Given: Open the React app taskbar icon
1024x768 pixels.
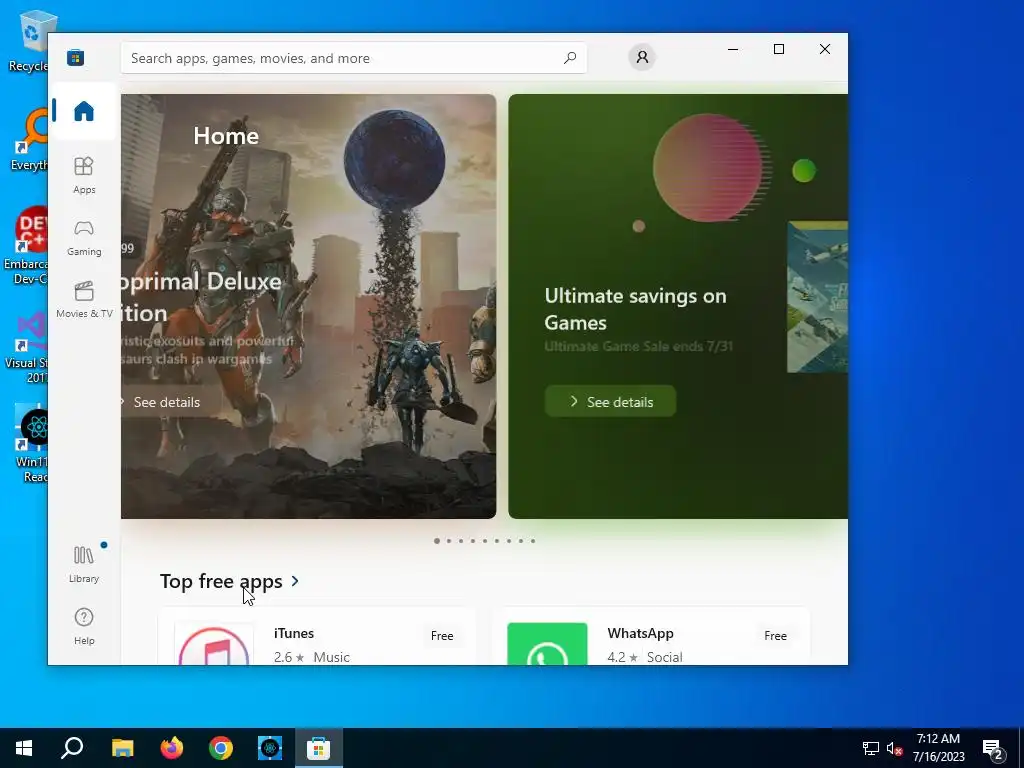Looking at the screenshot, I should pos(270,748).
